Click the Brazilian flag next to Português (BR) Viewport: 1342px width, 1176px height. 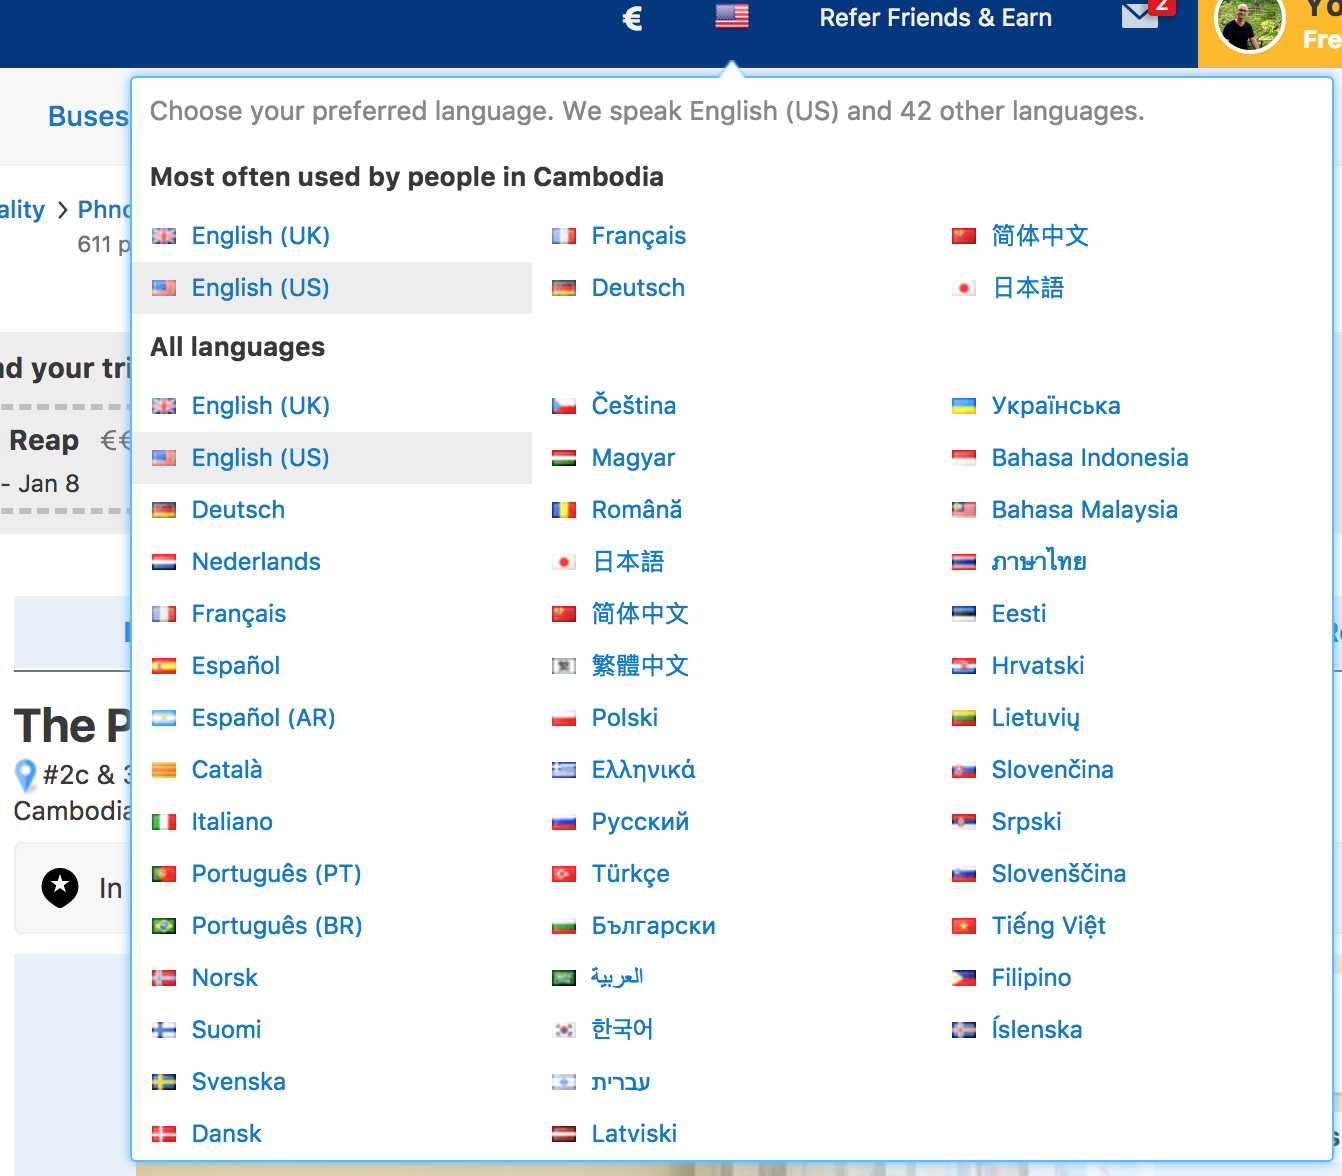164,926
